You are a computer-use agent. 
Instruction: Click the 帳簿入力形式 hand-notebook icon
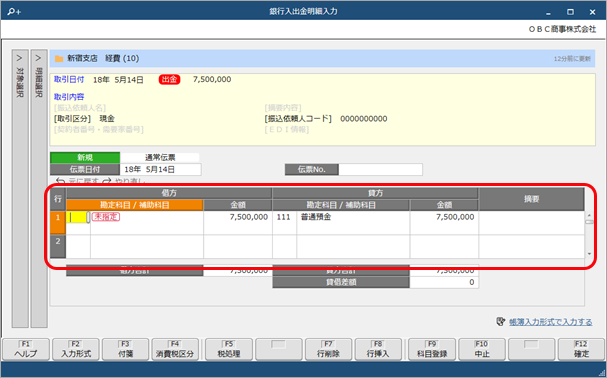click(501, 321)
